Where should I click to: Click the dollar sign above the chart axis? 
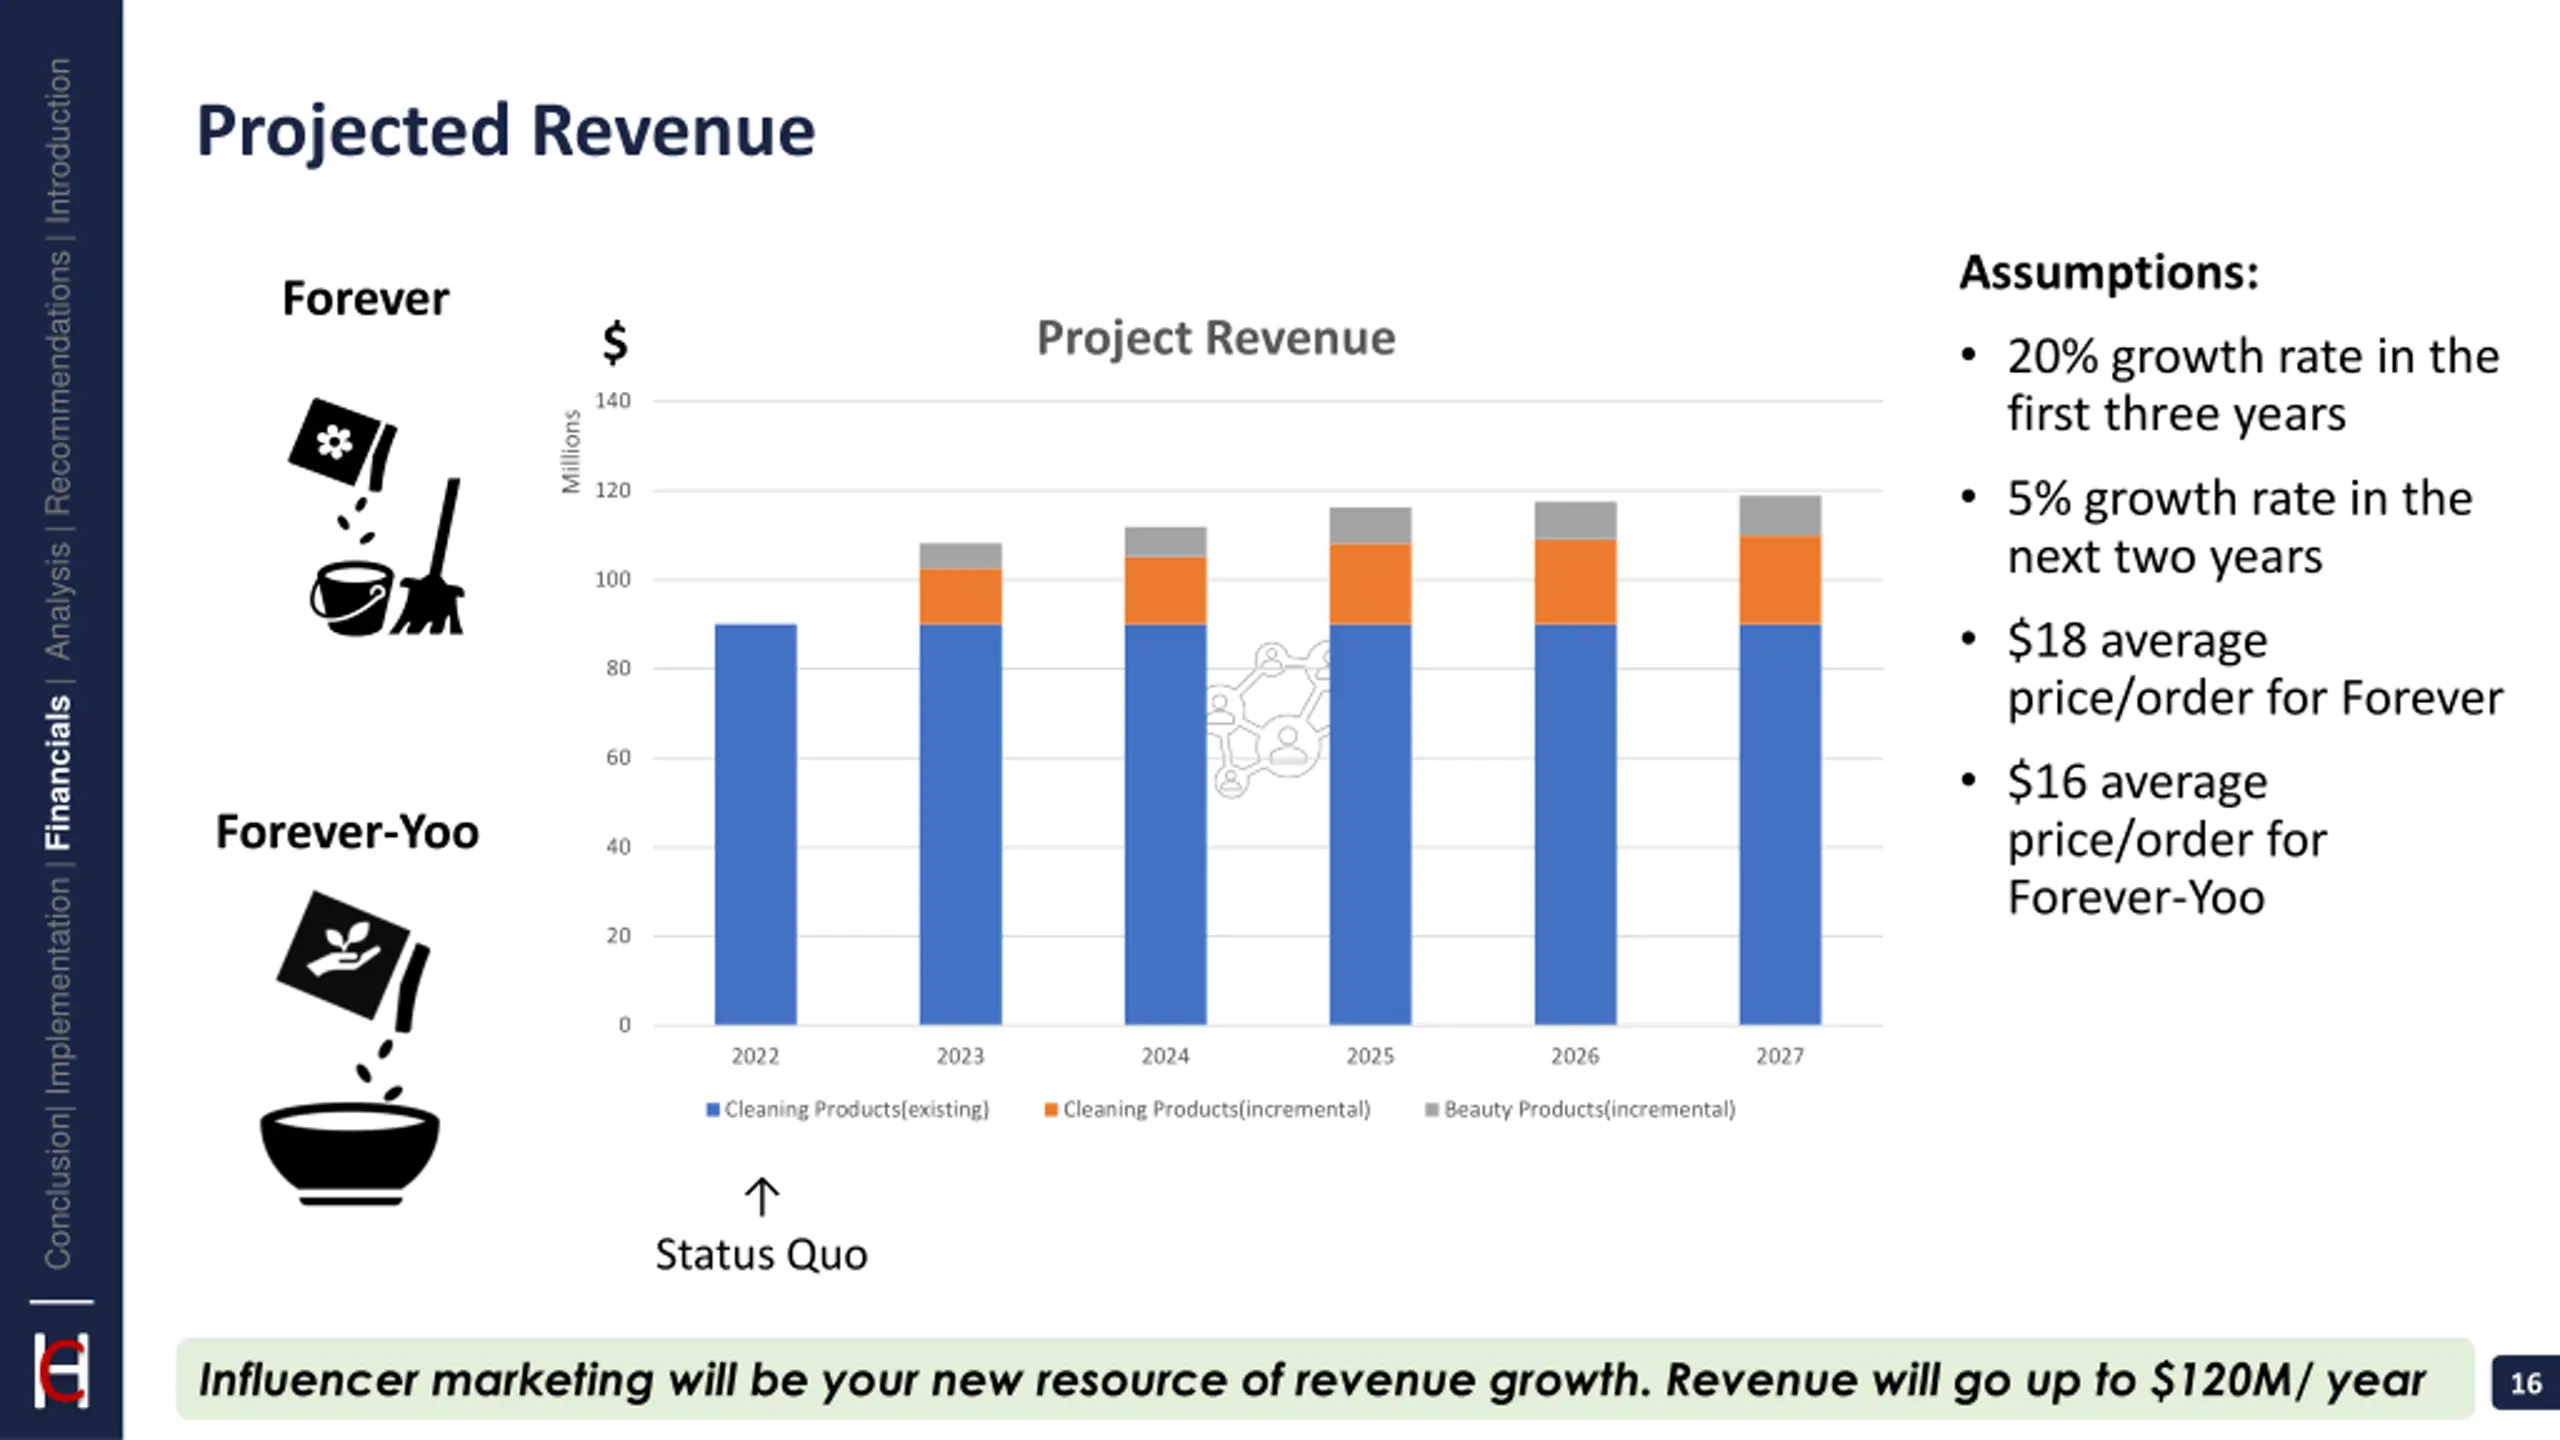(x=615, y=343)
